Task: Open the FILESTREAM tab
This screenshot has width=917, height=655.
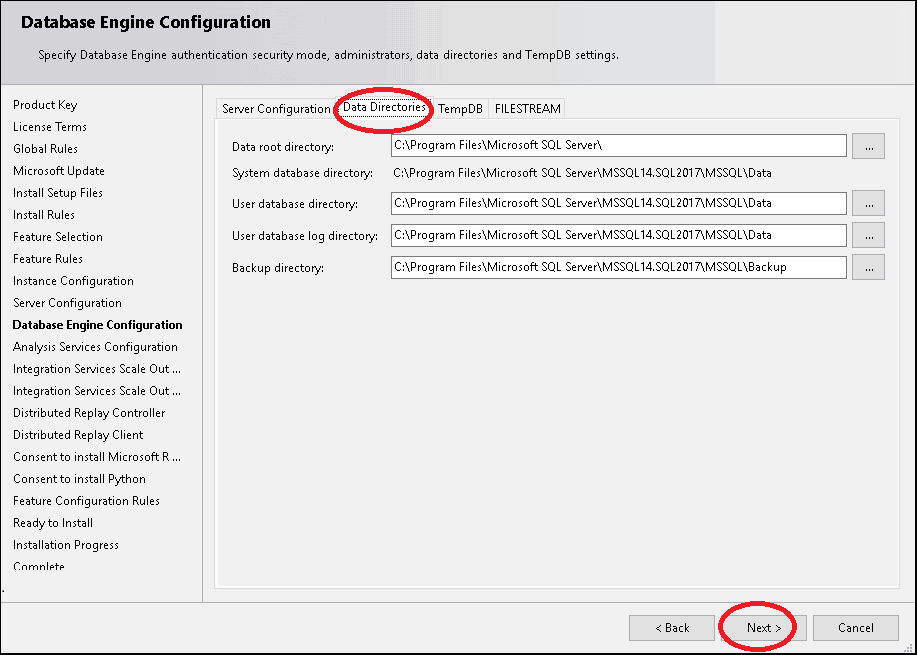Action: 527,109
